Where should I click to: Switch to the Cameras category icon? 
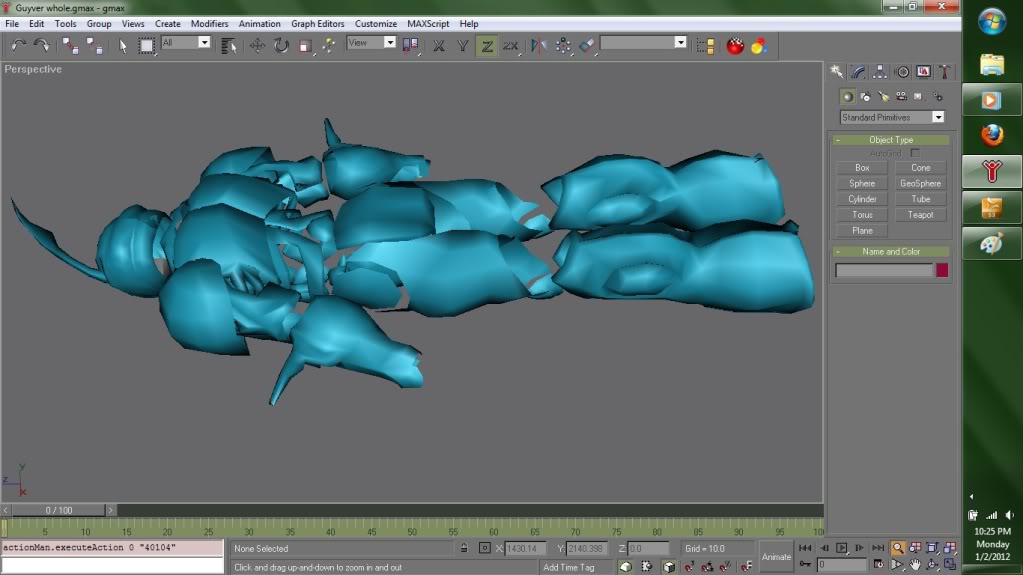tap(901, 97)
